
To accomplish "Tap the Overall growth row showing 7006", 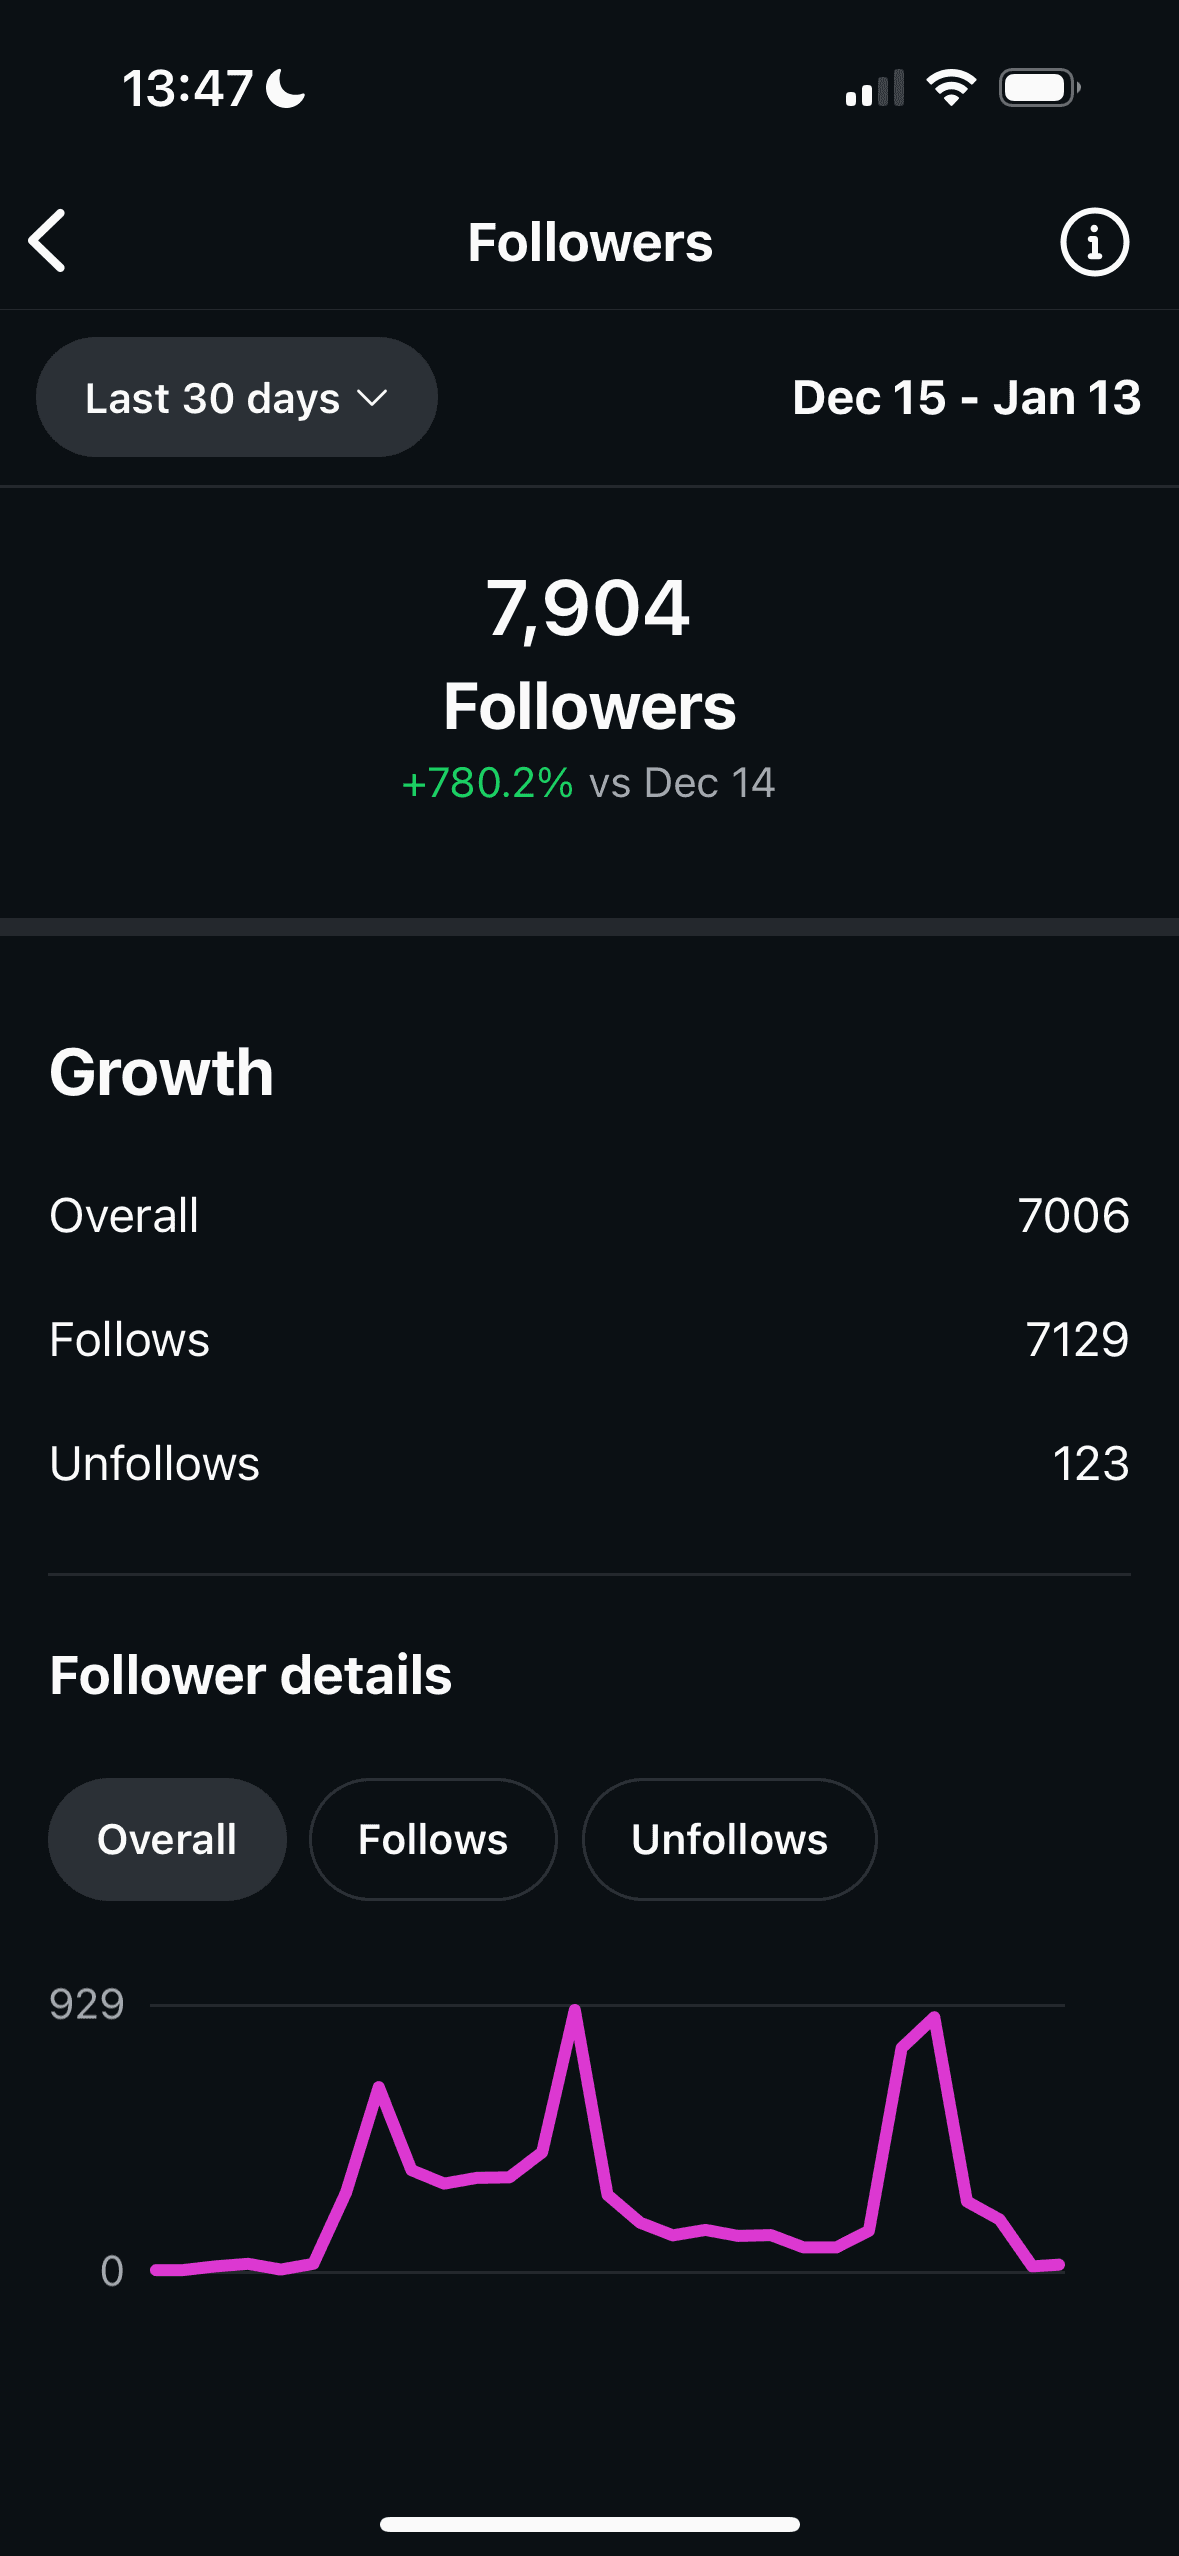I will pos(589,1216).
